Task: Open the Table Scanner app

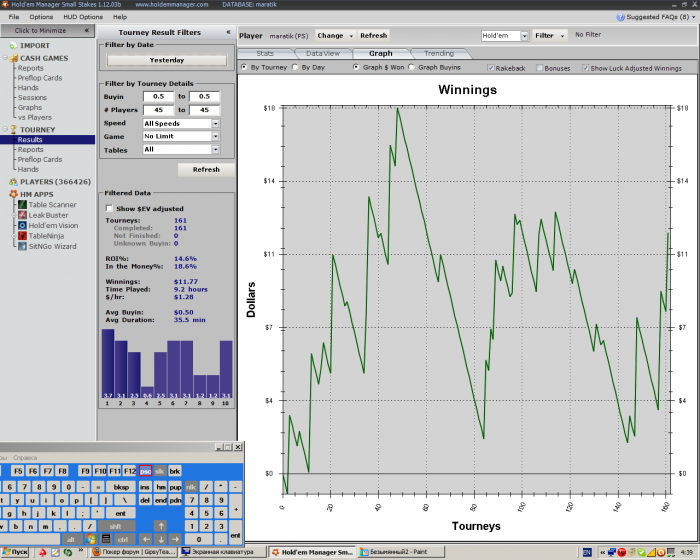Action: coord(49,204)
